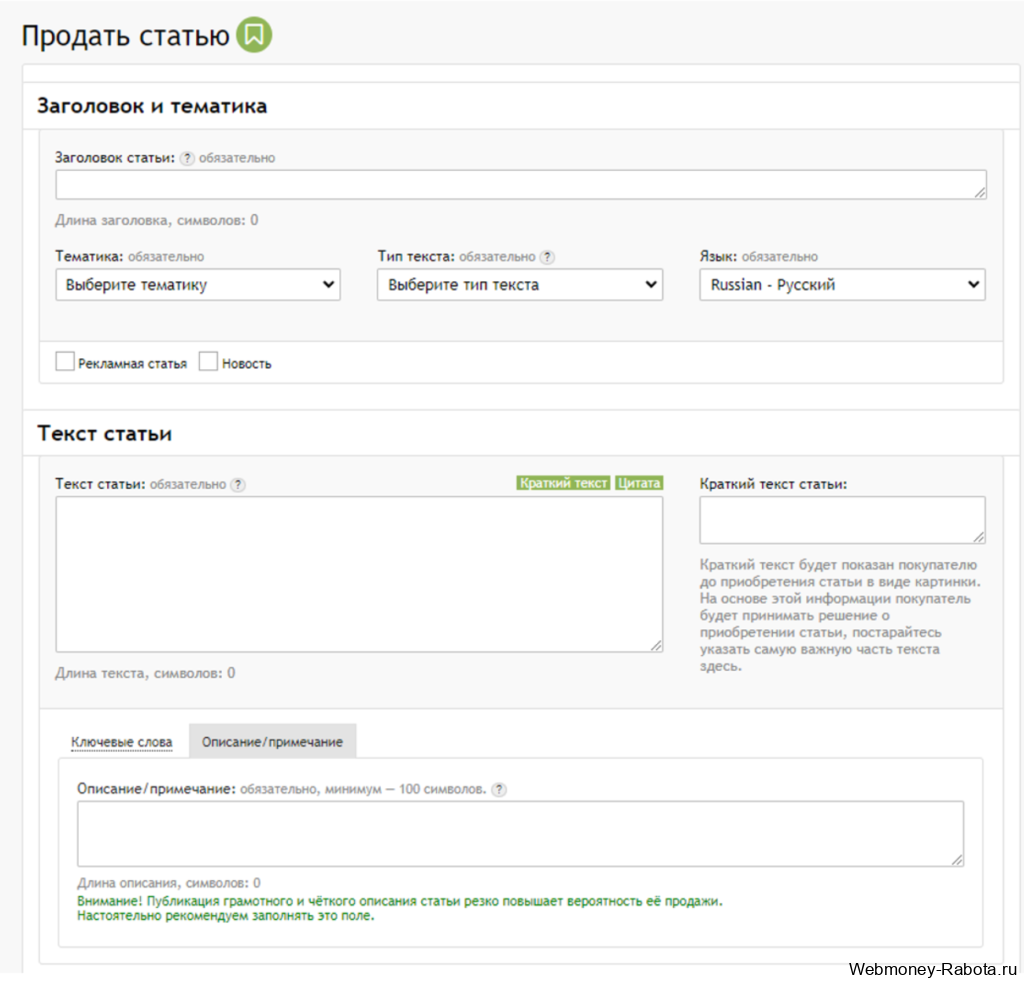Click the green bookmark icon beside Продать статью

point(254,35)
